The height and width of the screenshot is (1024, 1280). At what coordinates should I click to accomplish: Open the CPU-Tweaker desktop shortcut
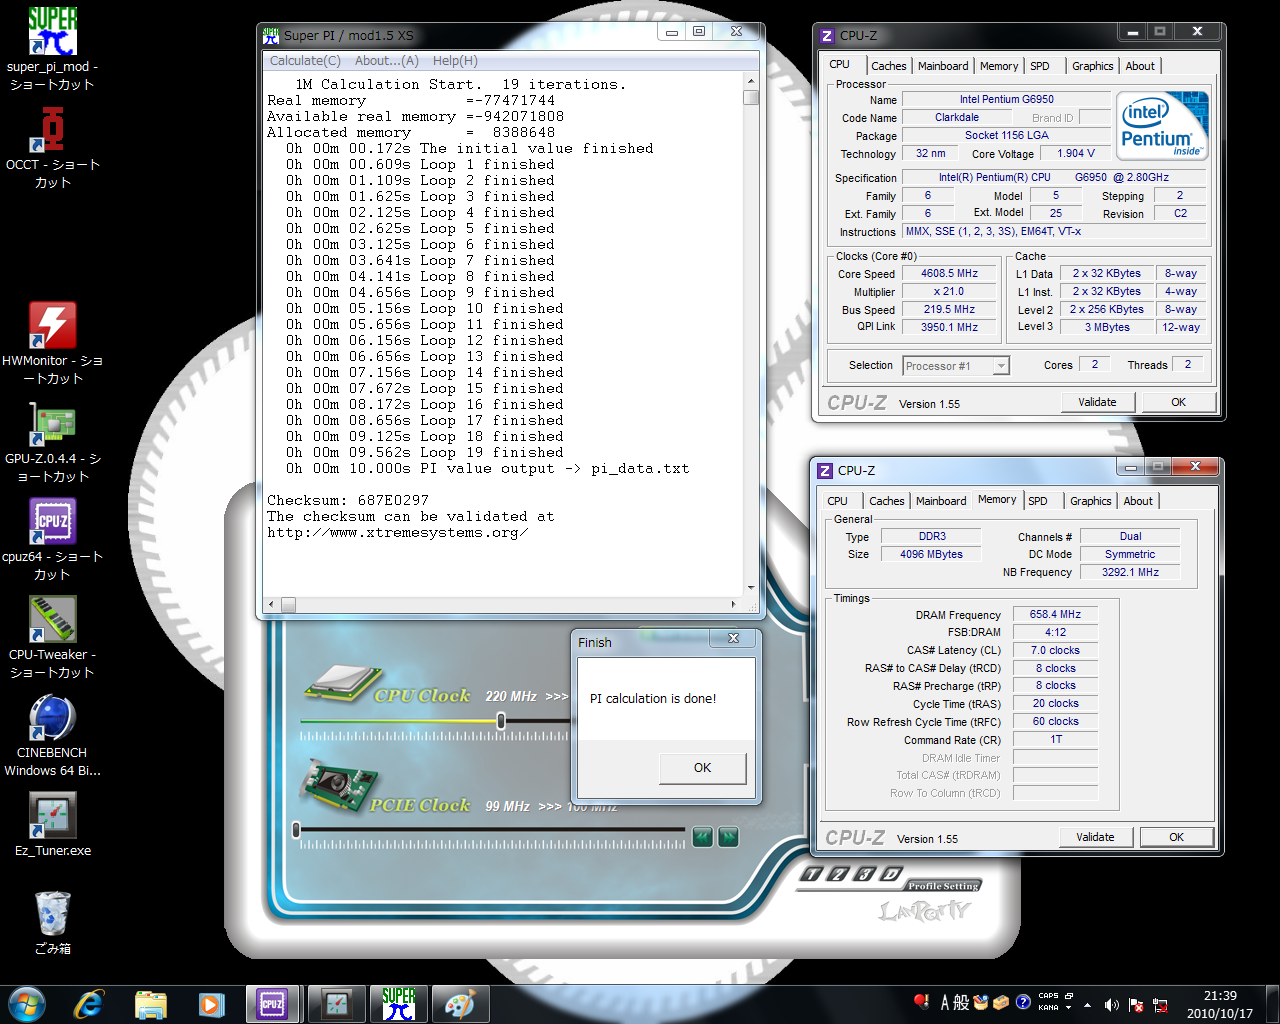pyautogui.click(x=52, y=620)
